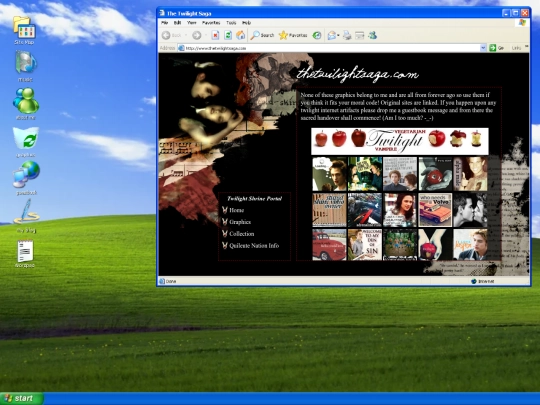Open the about me messenger icon
The height and width of the screenshot is (405, 540).
tap(25, 104)
